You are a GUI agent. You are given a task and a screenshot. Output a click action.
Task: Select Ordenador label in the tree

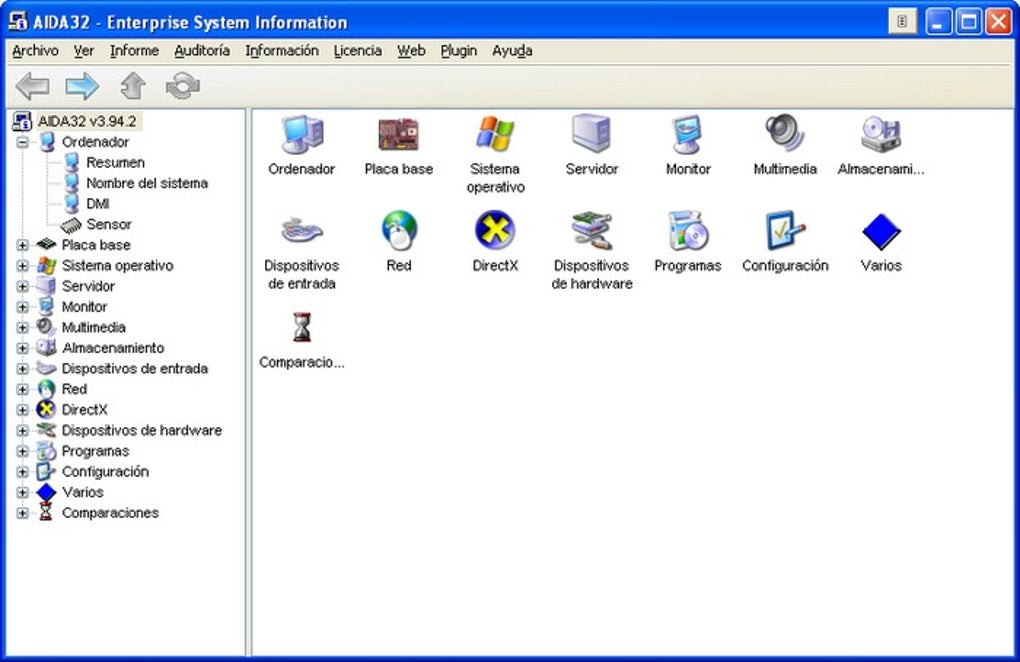tap(95, 142)
